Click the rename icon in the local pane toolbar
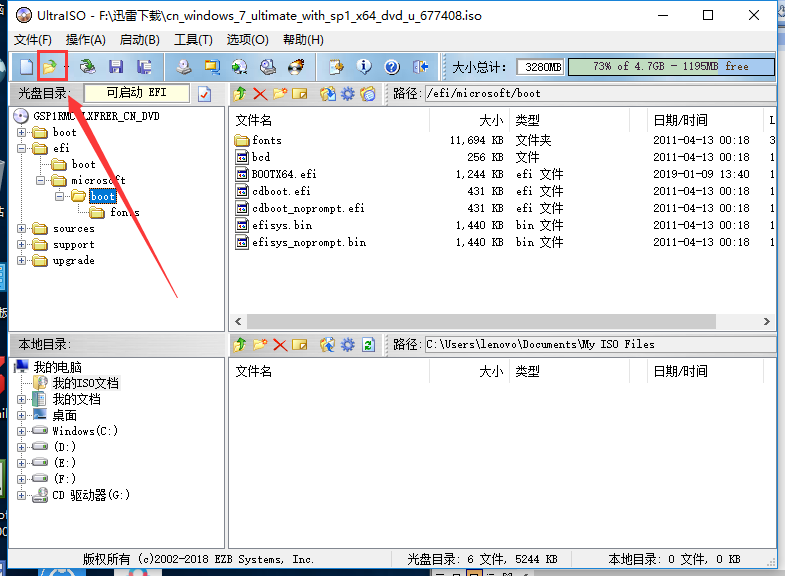 300,345
